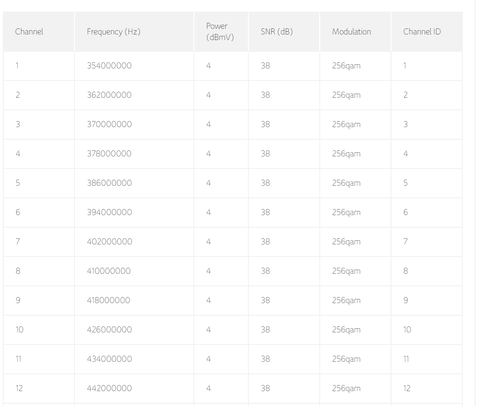Click frequency value 434000000
Image resolution: width=480 pixels, height=406 pixels.
tap(109, 359)
